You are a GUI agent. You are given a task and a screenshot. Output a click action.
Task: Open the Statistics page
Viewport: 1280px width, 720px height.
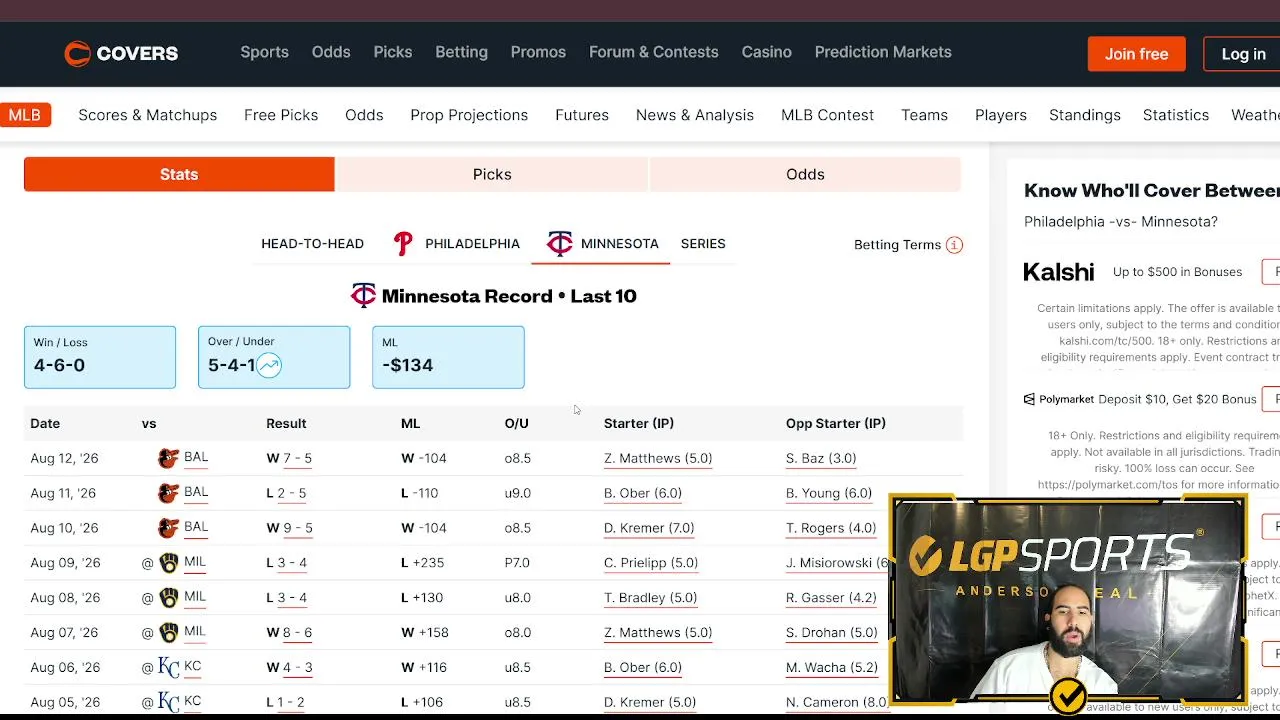pyautogui.click(x=1176, y=115)
